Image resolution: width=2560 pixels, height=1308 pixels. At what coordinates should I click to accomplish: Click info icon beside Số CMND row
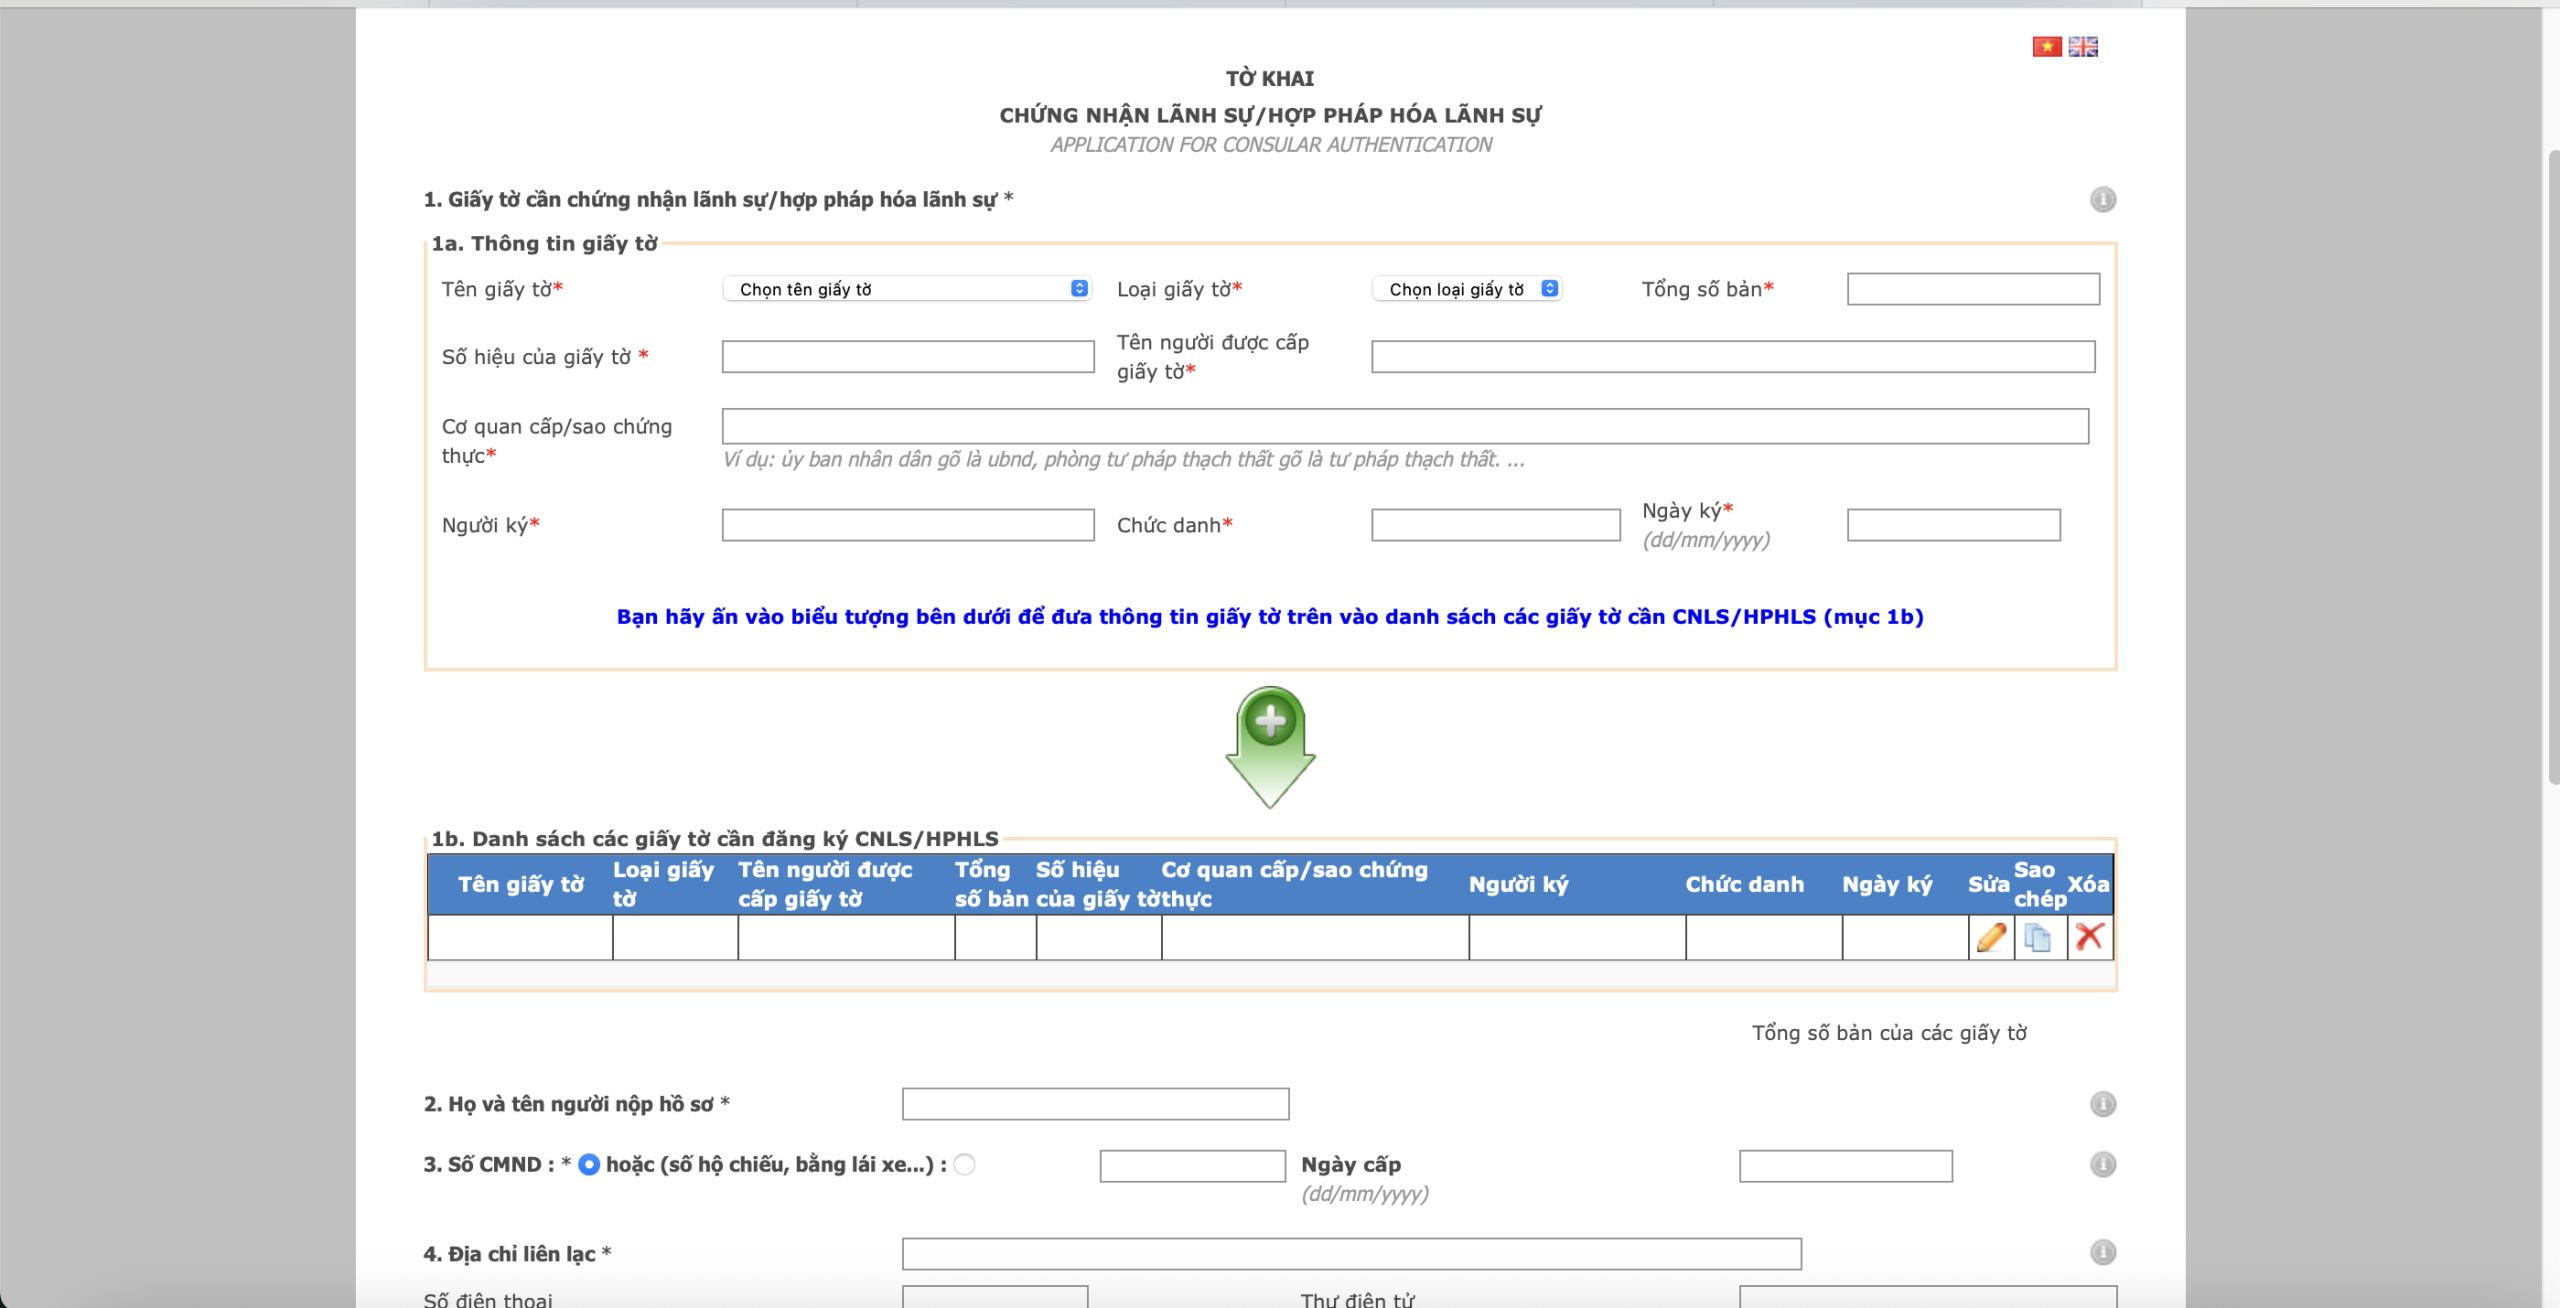click(2103, 1165)
